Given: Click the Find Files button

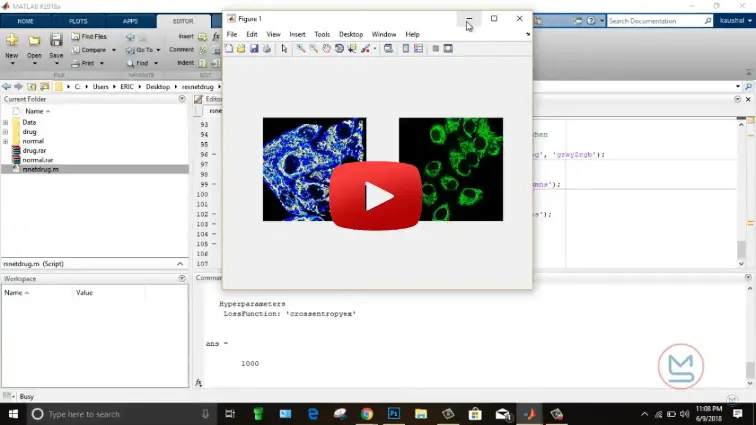Looking at the screenshot, I should click(x=89, y=37).
